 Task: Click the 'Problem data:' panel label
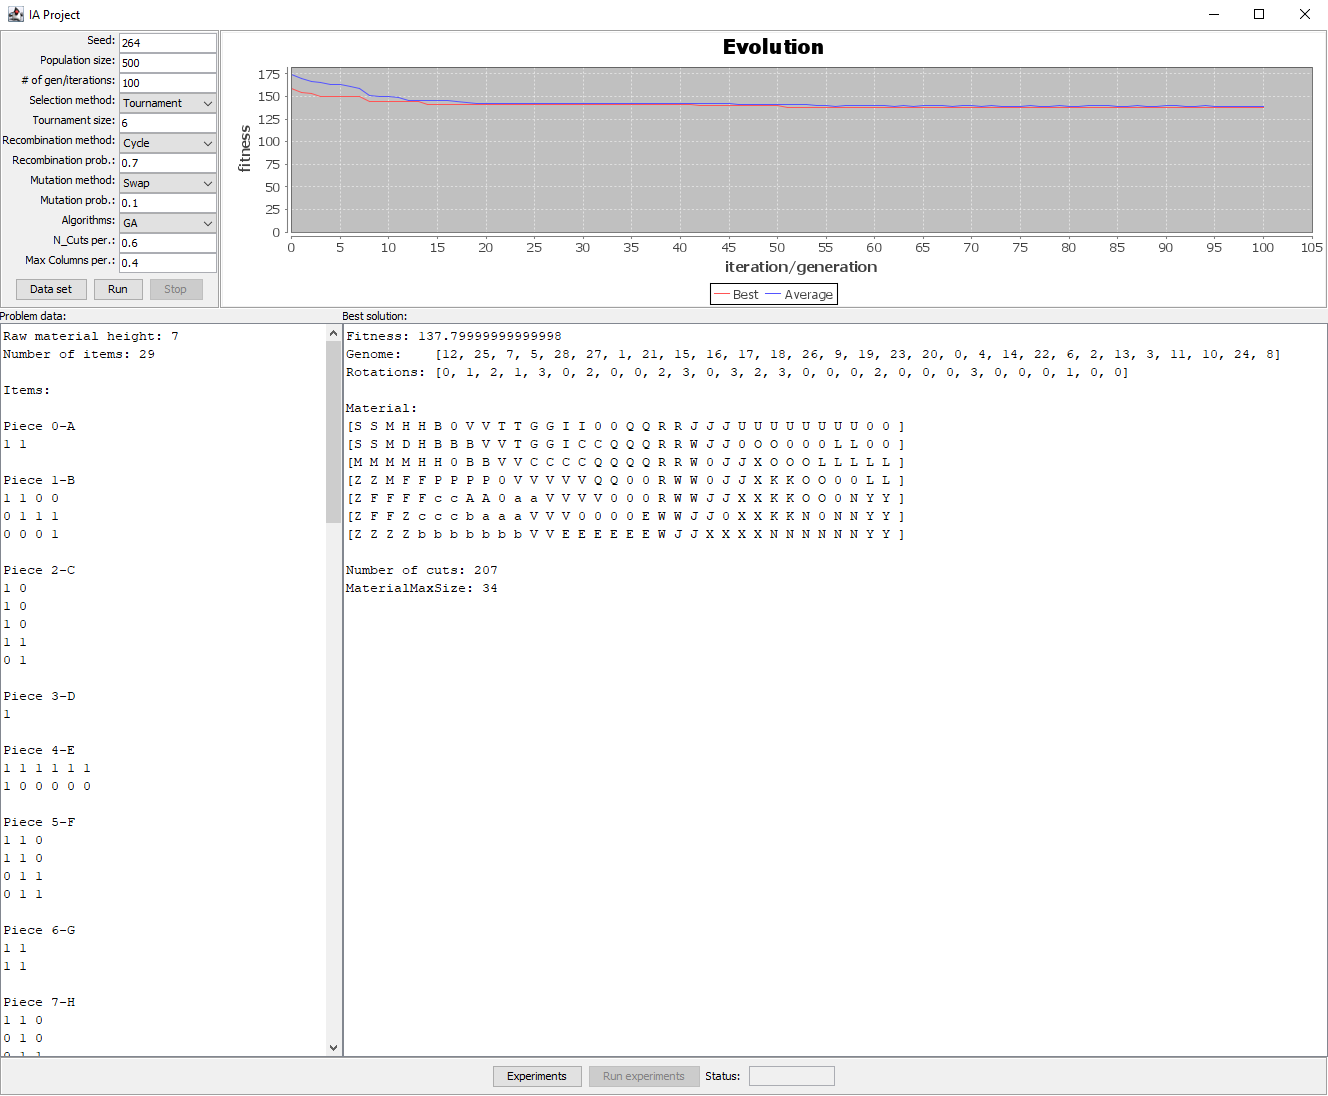33,316
